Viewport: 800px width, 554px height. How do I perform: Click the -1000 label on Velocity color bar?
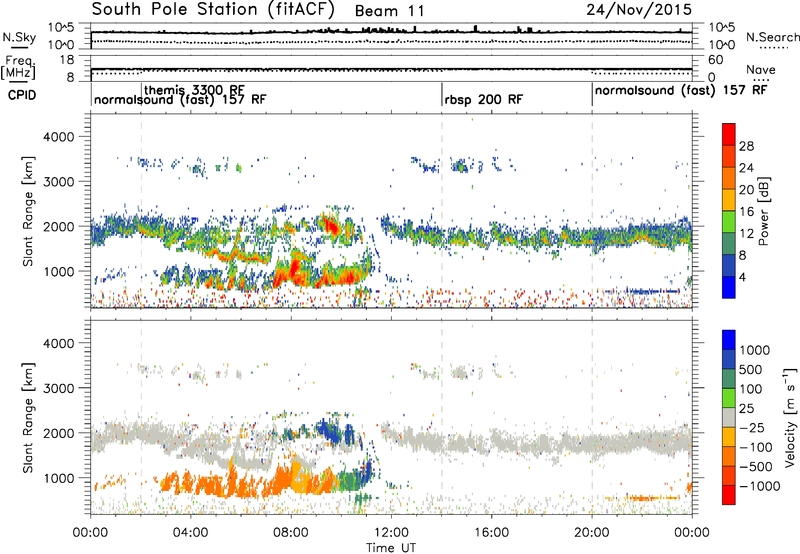pyautogui.click(x=760, y=486)
